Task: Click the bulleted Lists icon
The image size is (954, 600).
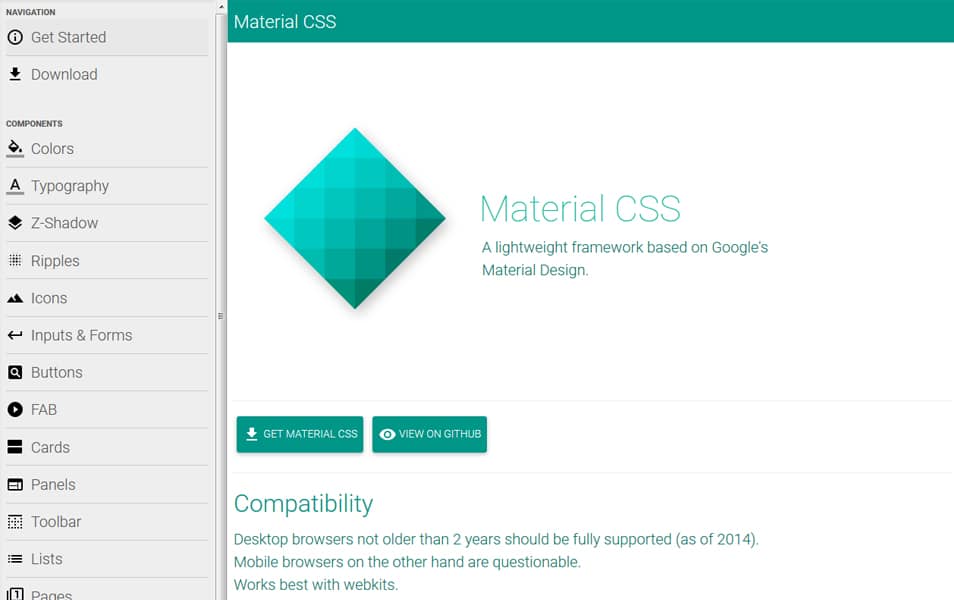Action: coord(15,559)
